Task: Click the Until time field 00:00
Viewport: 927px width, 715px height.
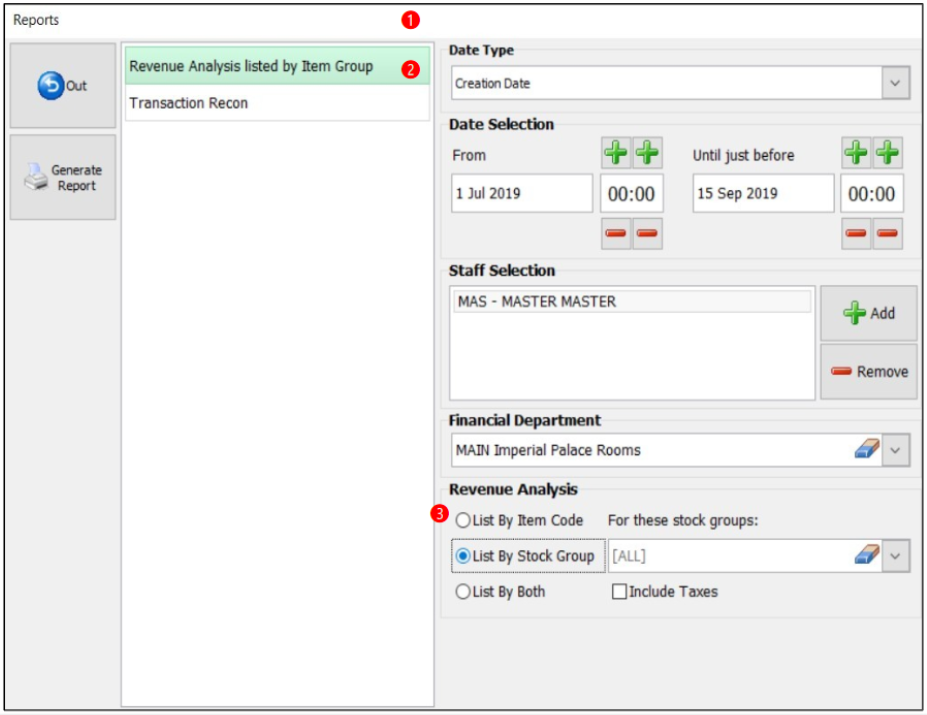Action: pyautogui.click(x=872, y=193)
